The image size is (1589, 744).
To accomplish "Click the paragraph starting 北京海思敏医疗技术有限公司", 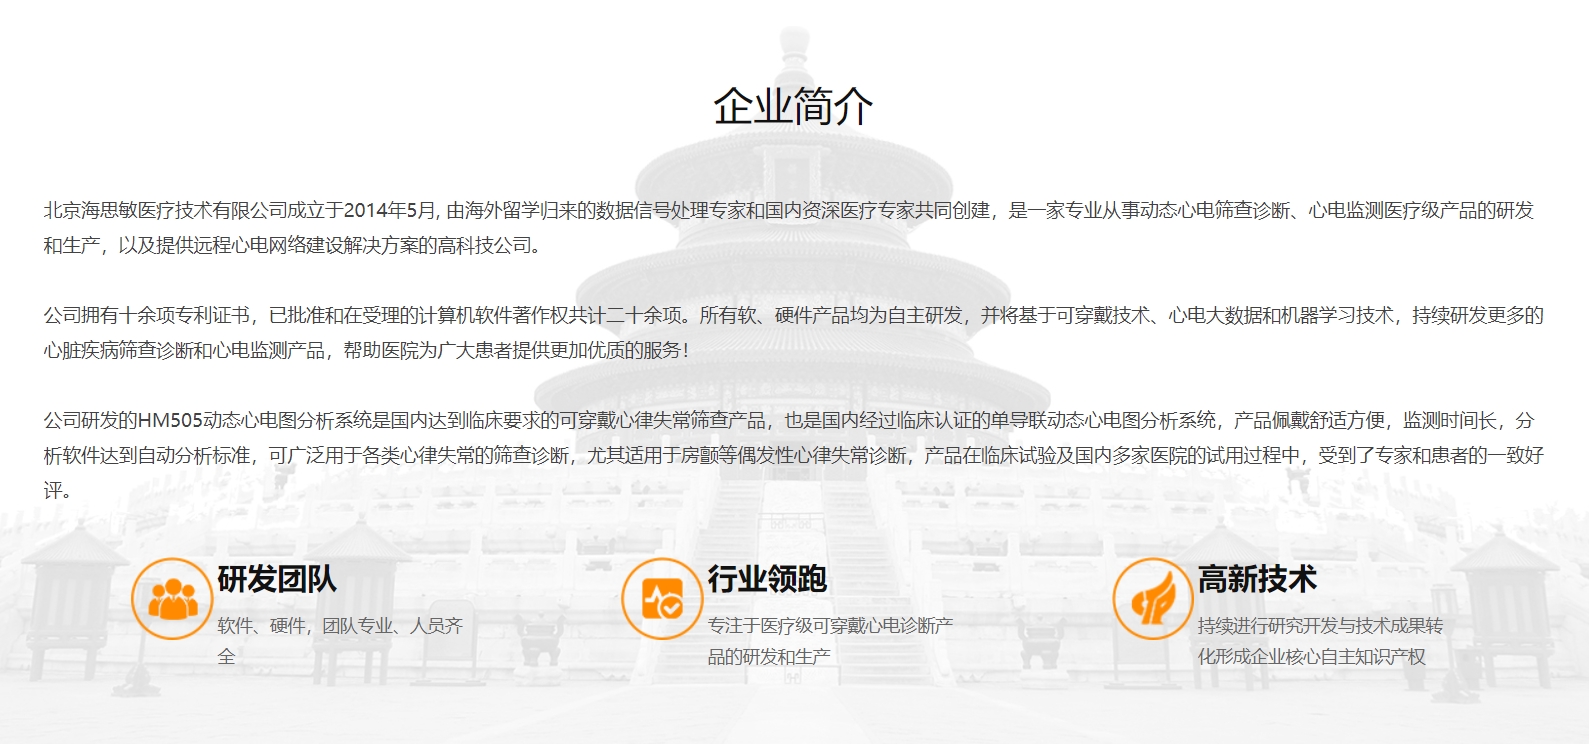I will [x=789, y=228].
